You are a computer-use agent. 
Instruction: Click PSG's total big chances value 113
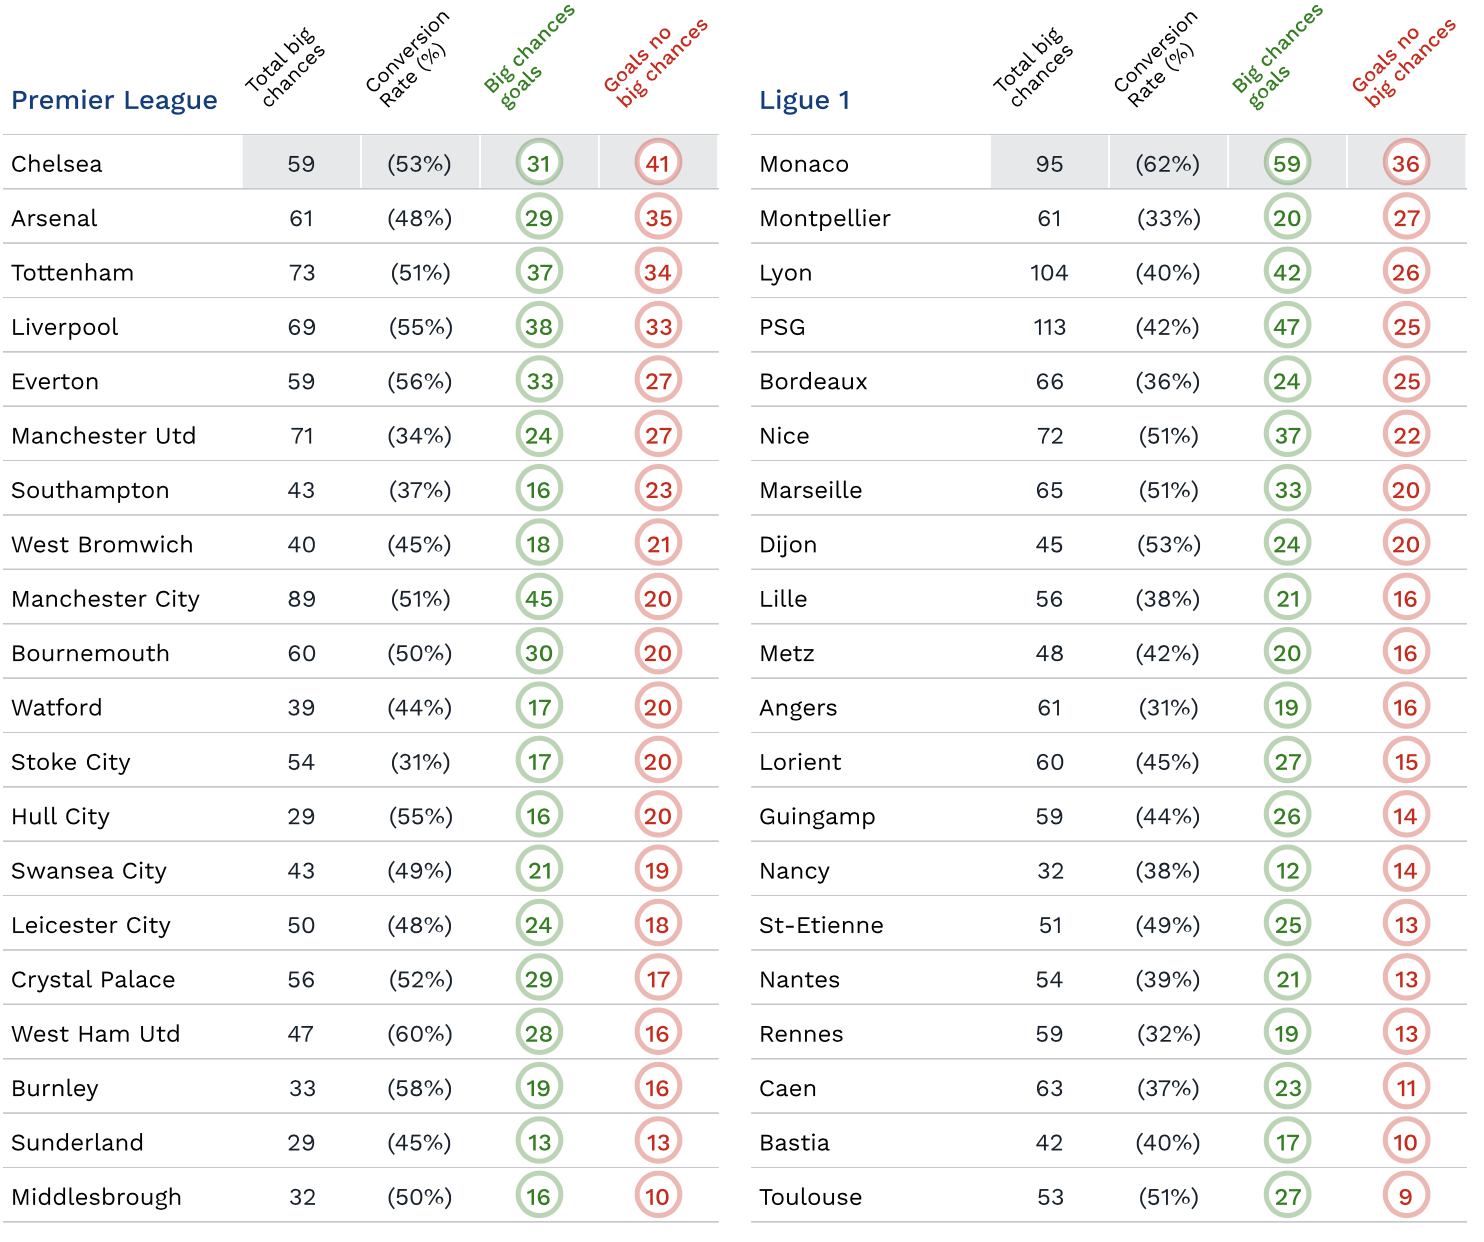coord(1049,327)
